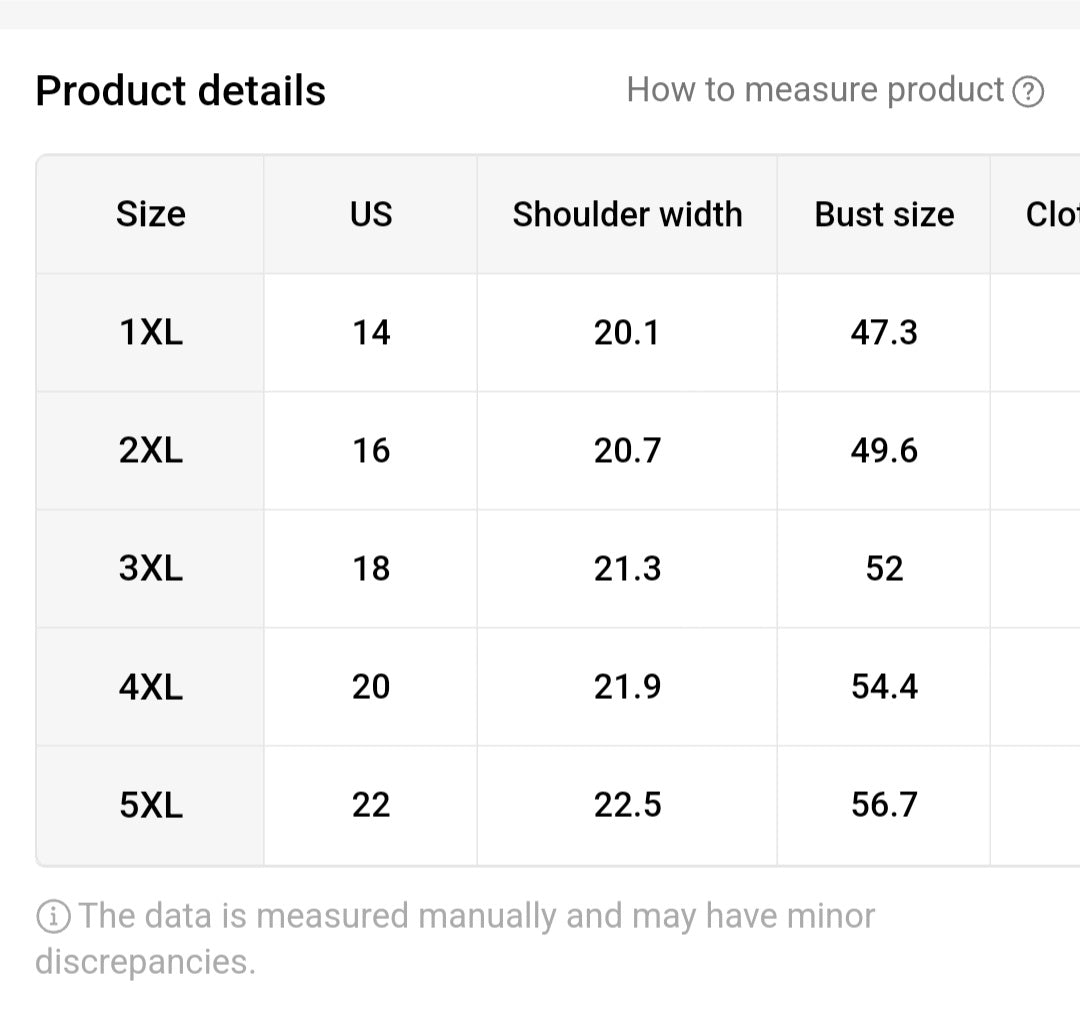Select the 3XL size row
Screen dimensions: 1080x1021
(x=150, y=568)
